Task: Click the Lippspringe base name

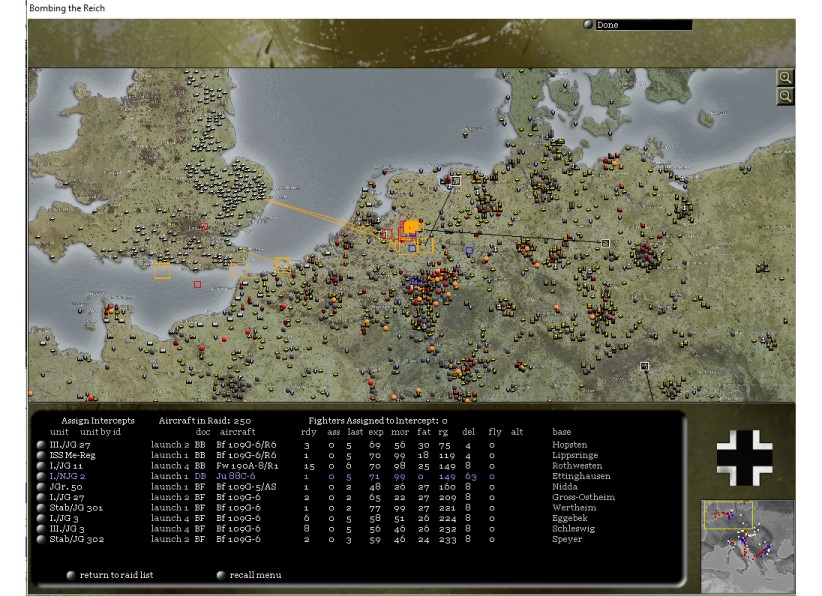Action: tap(575, 456)
